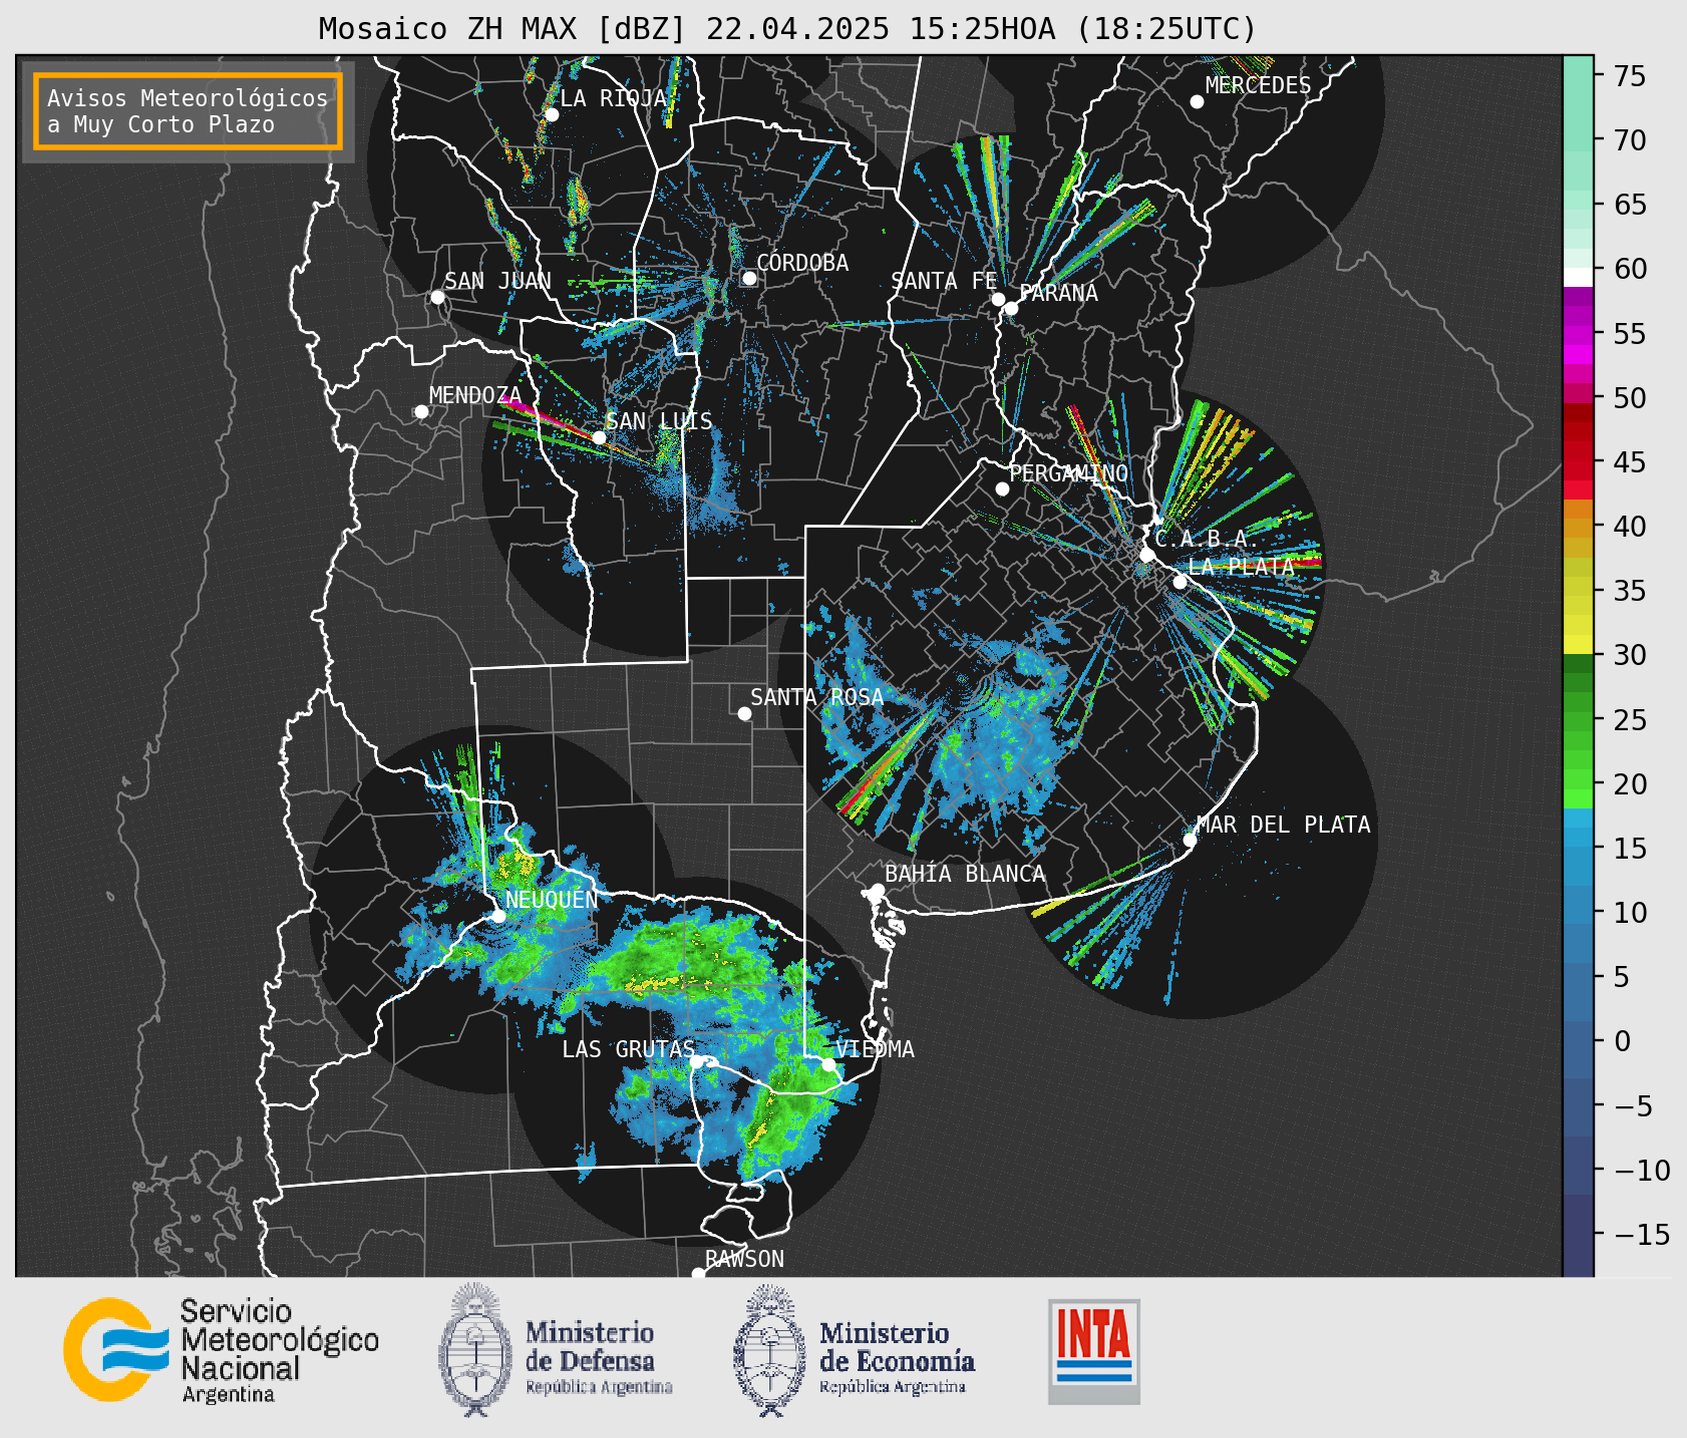Select the SAN JUAN city marker
Image resolution: width=1687 pixels, height=1438 pixels.
click(437, 297)
